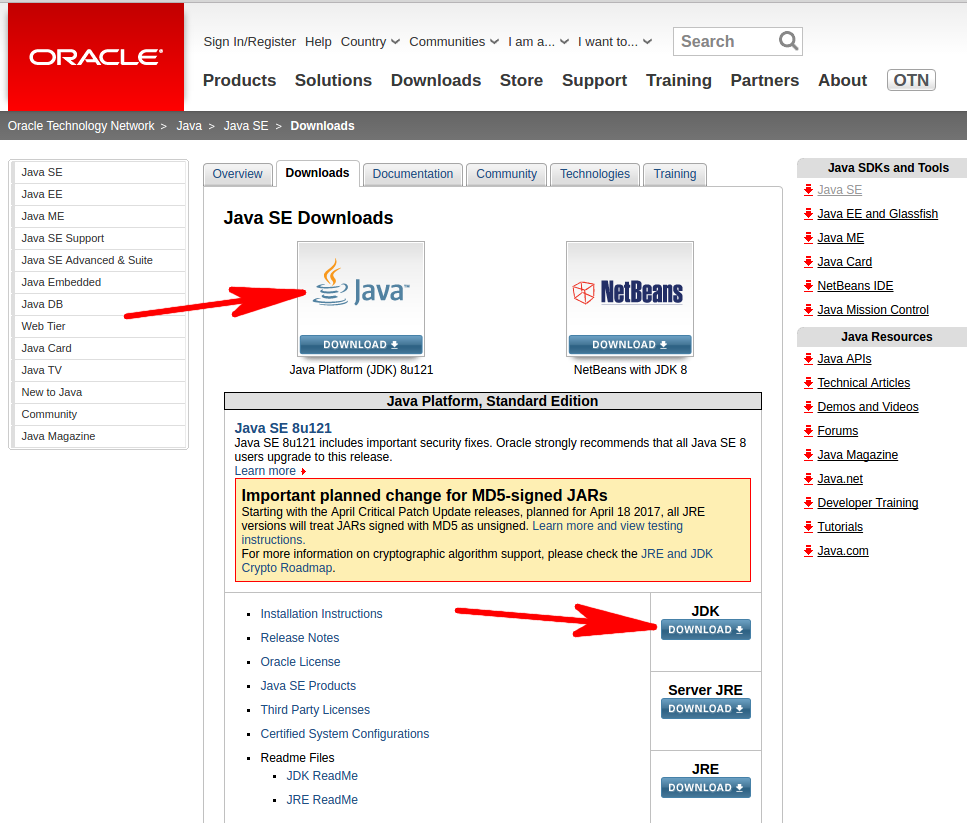Image resolution: width=967 pixels, height=823 pixels.
Task: Switch to the Documentation tab
Action: [x=413, y=174]
